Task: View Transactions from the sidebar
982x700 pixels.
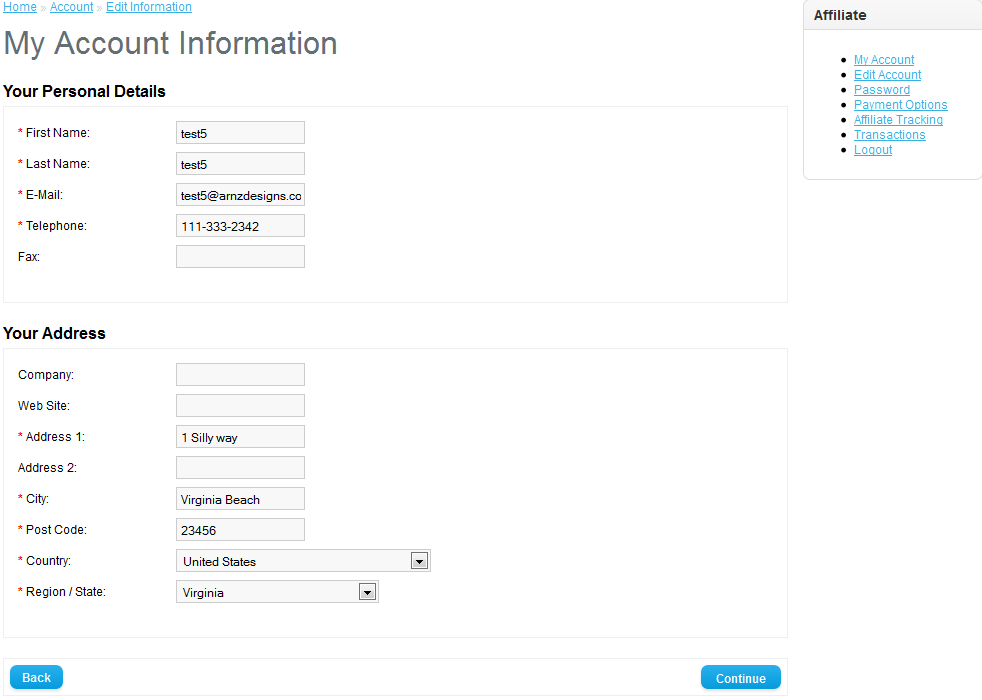Action: point(889,135)
